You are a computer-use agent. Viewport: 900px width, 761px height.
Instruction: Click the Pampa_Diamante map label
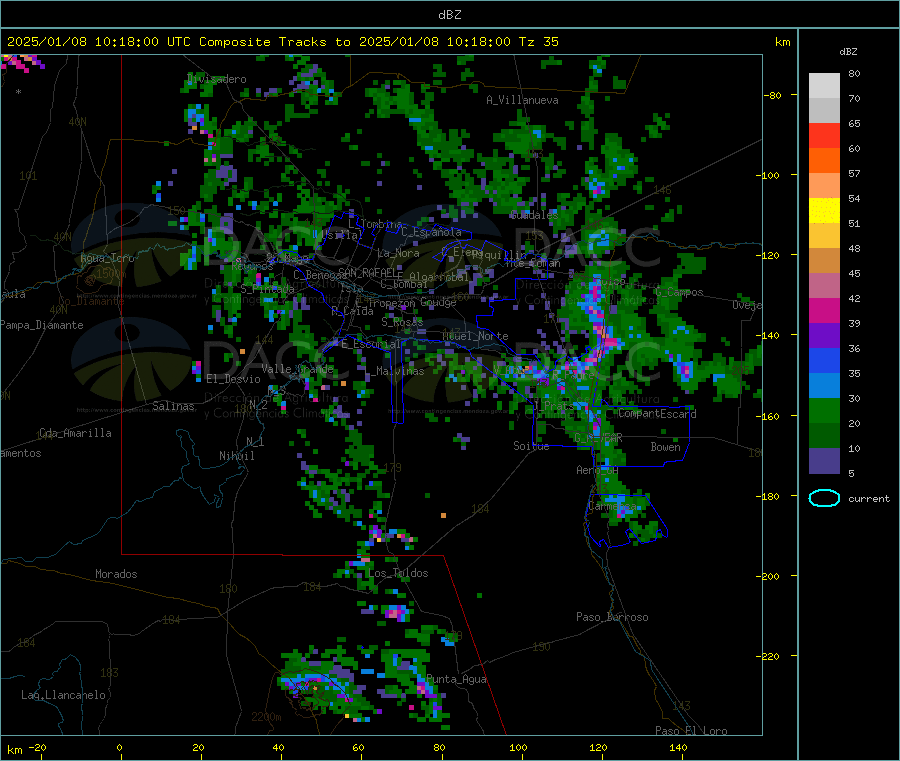tap(41, 325)
